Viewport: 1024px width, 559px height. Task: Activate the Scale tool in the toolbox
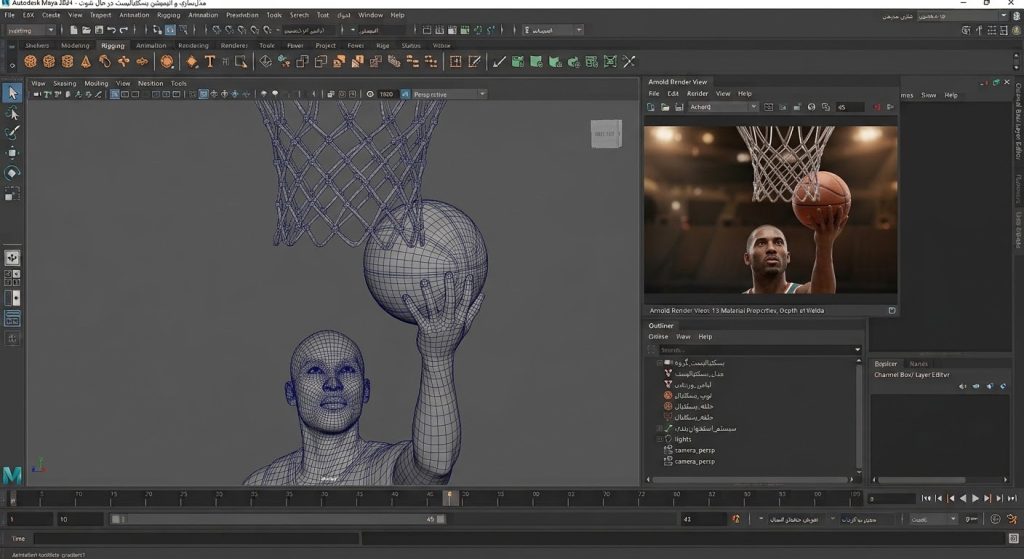click(x=12, y=193)
